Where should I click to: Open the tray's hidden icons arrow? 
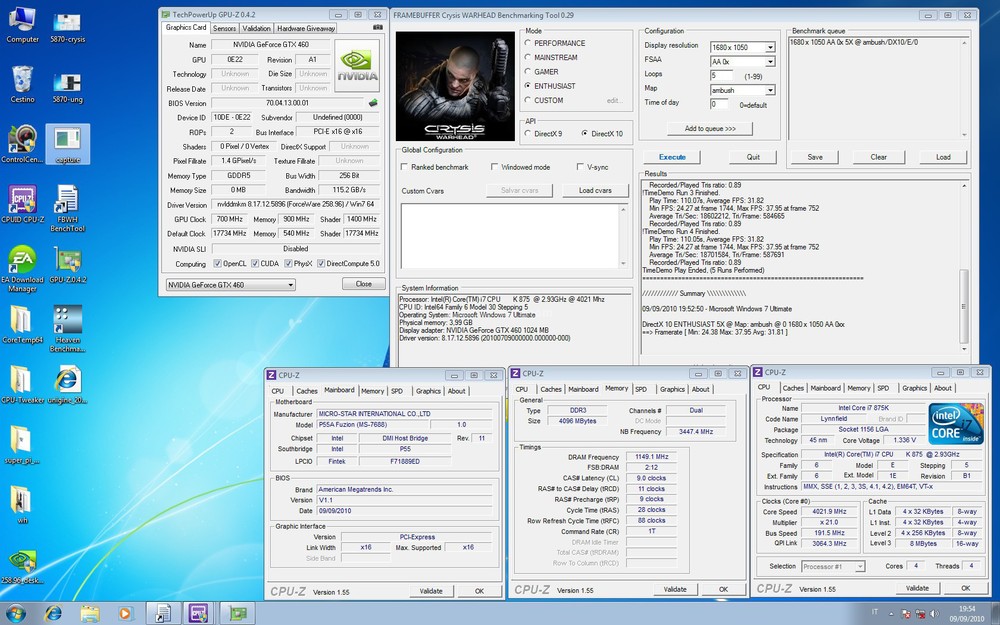point(892,614)
